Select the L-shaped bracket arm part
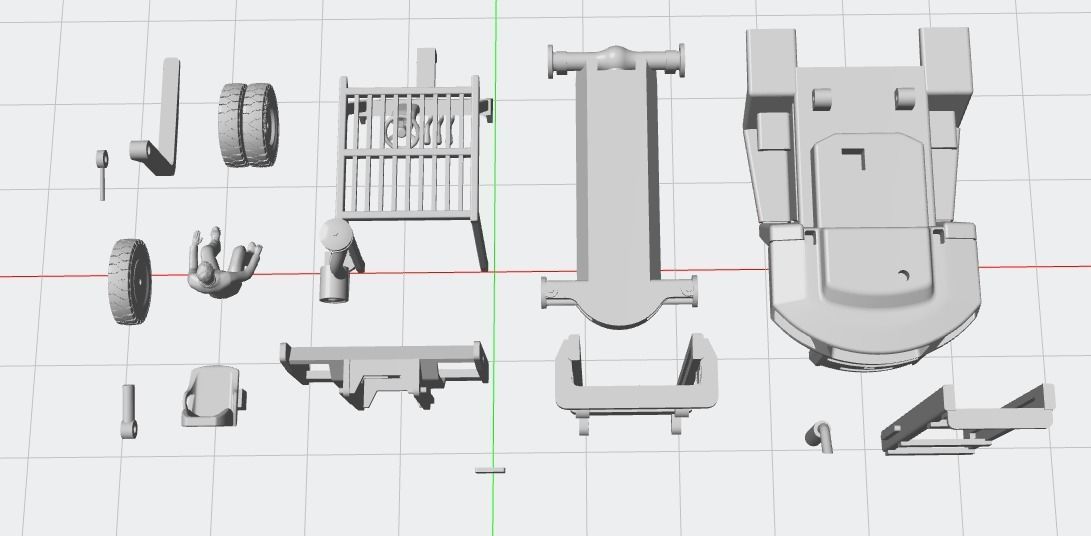 157,116
